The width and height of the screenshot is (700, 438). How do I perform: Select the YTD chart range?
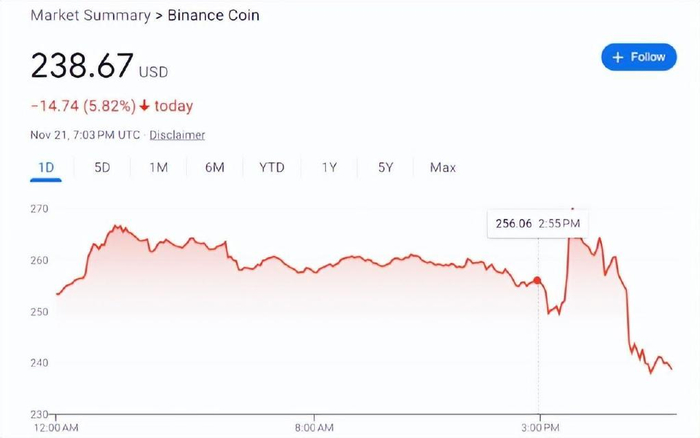[x=272, y=168]
